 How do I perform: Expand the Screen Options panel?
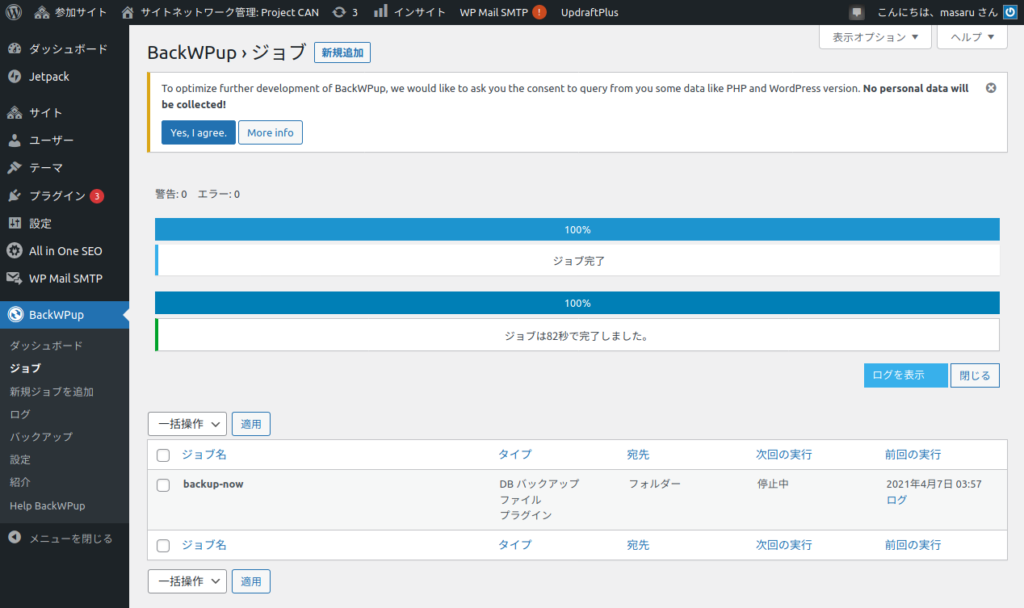[x=875, y=37]
